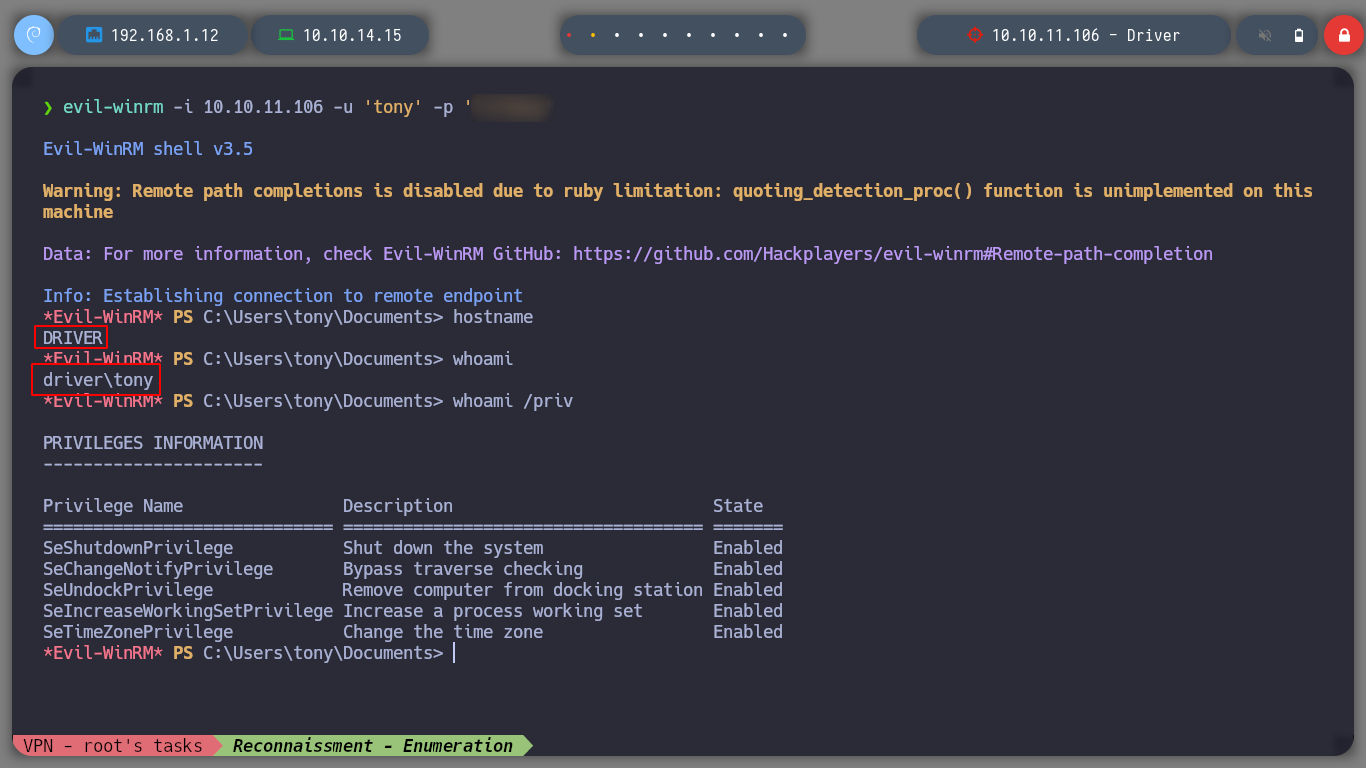Switch to the sixth workspace dot
Screen dimensions: 1366x768
coord(689,35)
